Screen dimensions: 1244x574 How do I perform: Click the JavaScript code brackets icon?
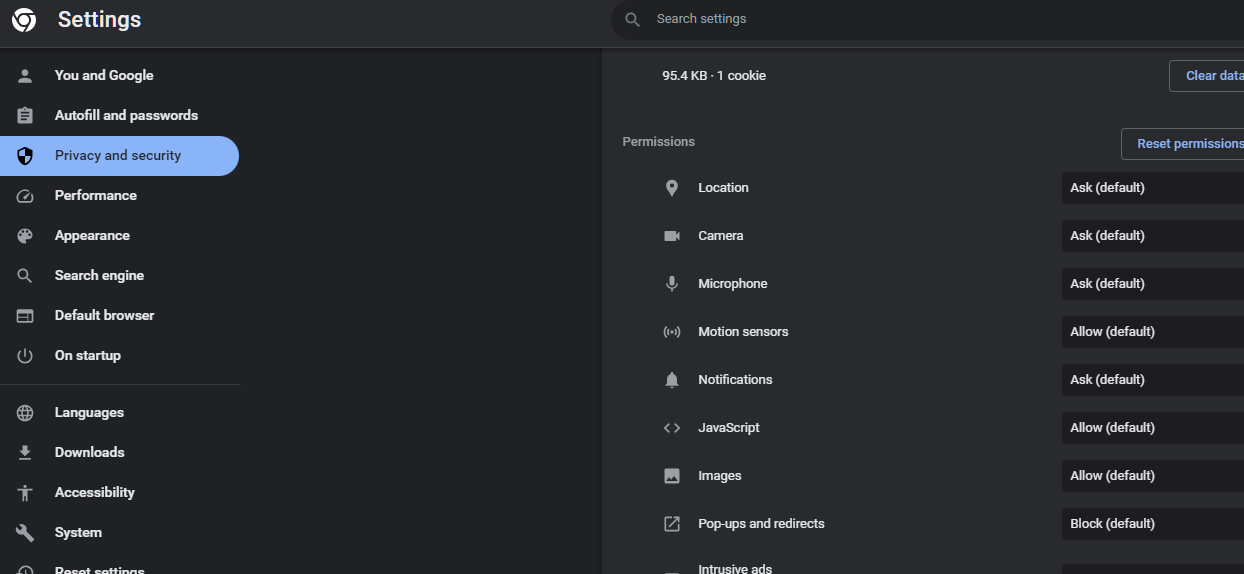click(672, 428)
